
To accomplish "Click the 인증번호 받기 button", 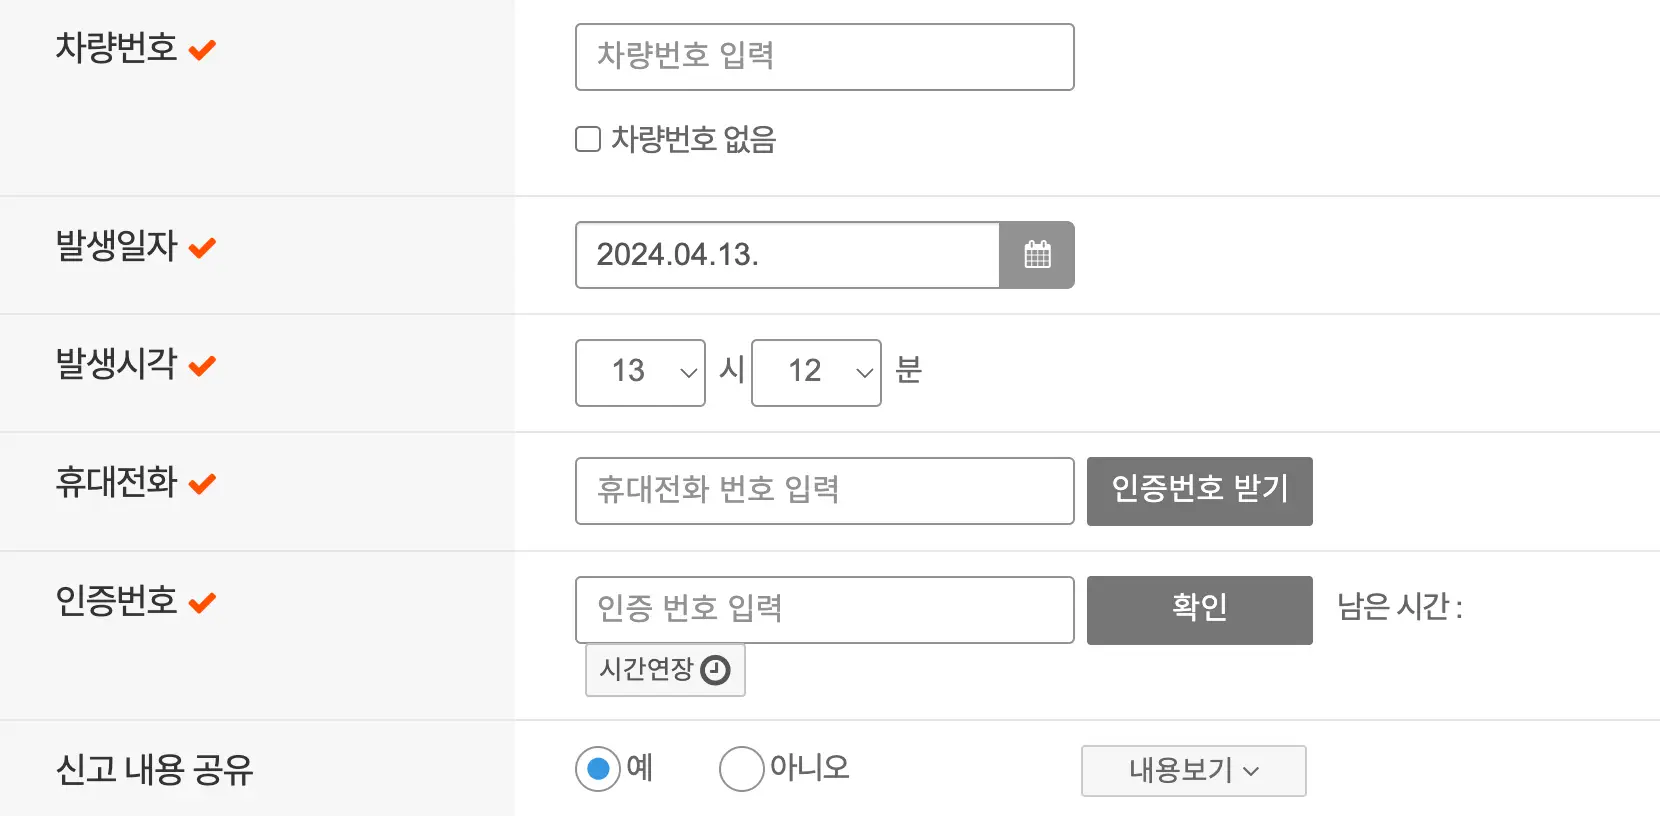I will coord(1199,491).
